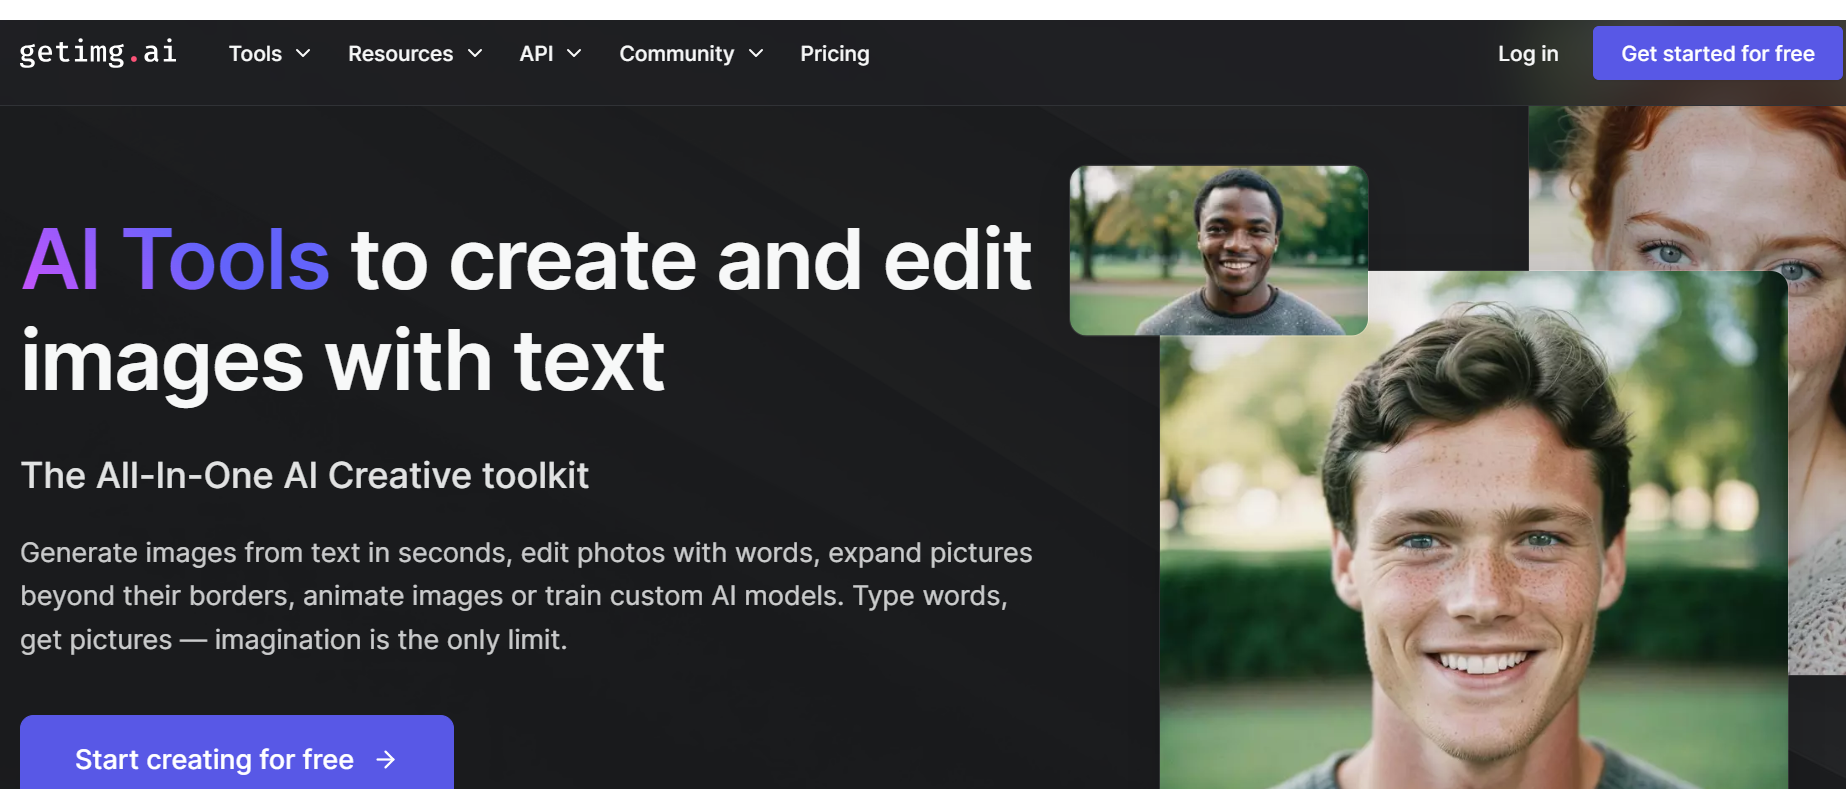Expand the Resources dropdown chevron
This screenshot has height=789, width=1846.
tap(475, 54)
